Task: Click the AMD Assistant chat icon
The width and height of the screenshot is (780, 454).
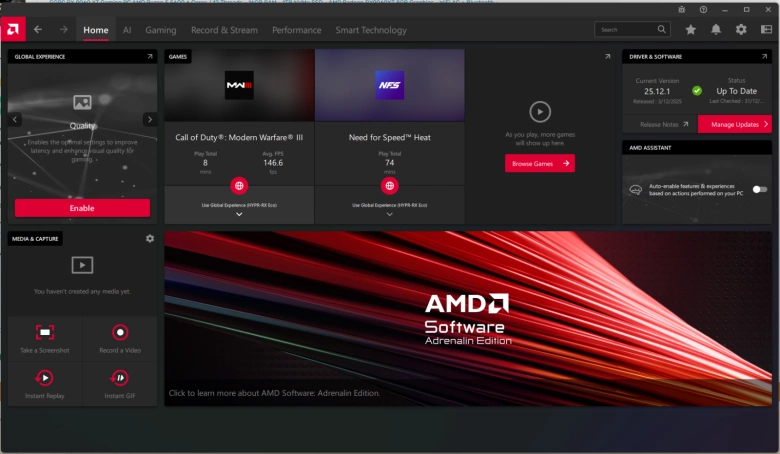Action: [635, 189]
